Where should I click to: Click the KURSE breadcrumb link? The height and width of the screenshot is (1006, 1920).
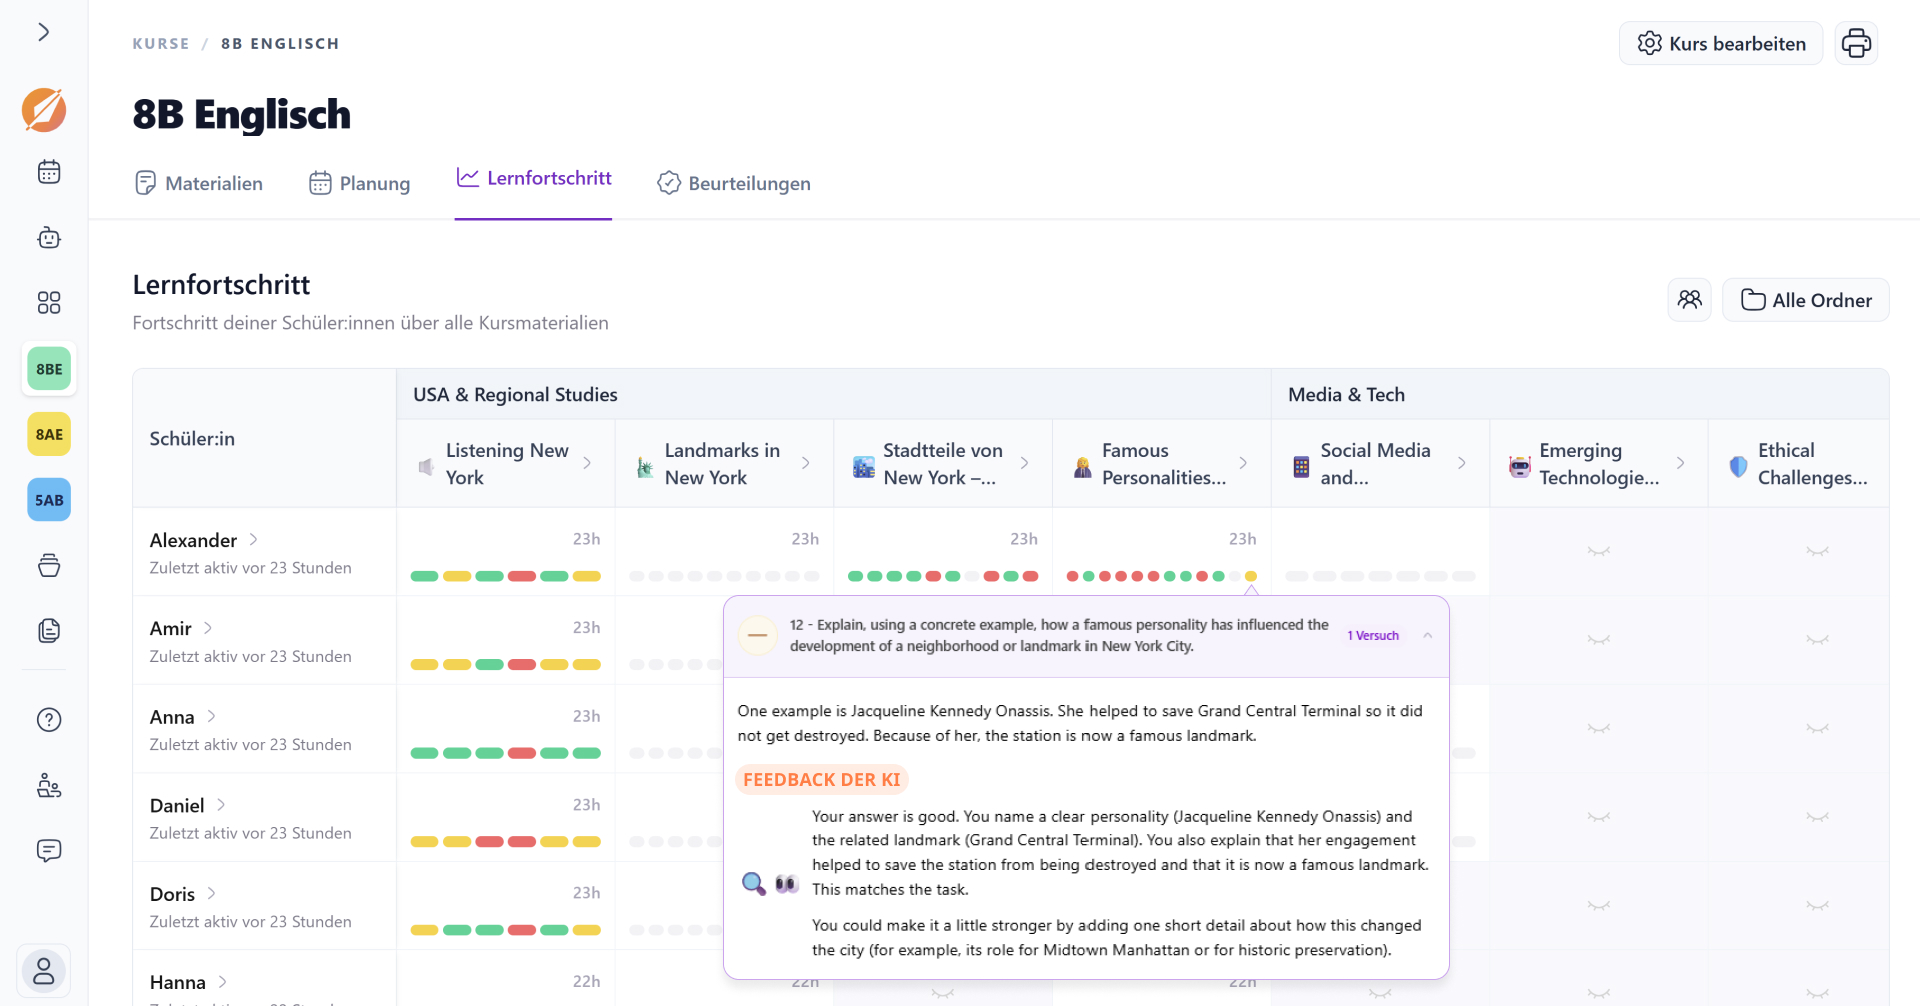coord(161,44)
